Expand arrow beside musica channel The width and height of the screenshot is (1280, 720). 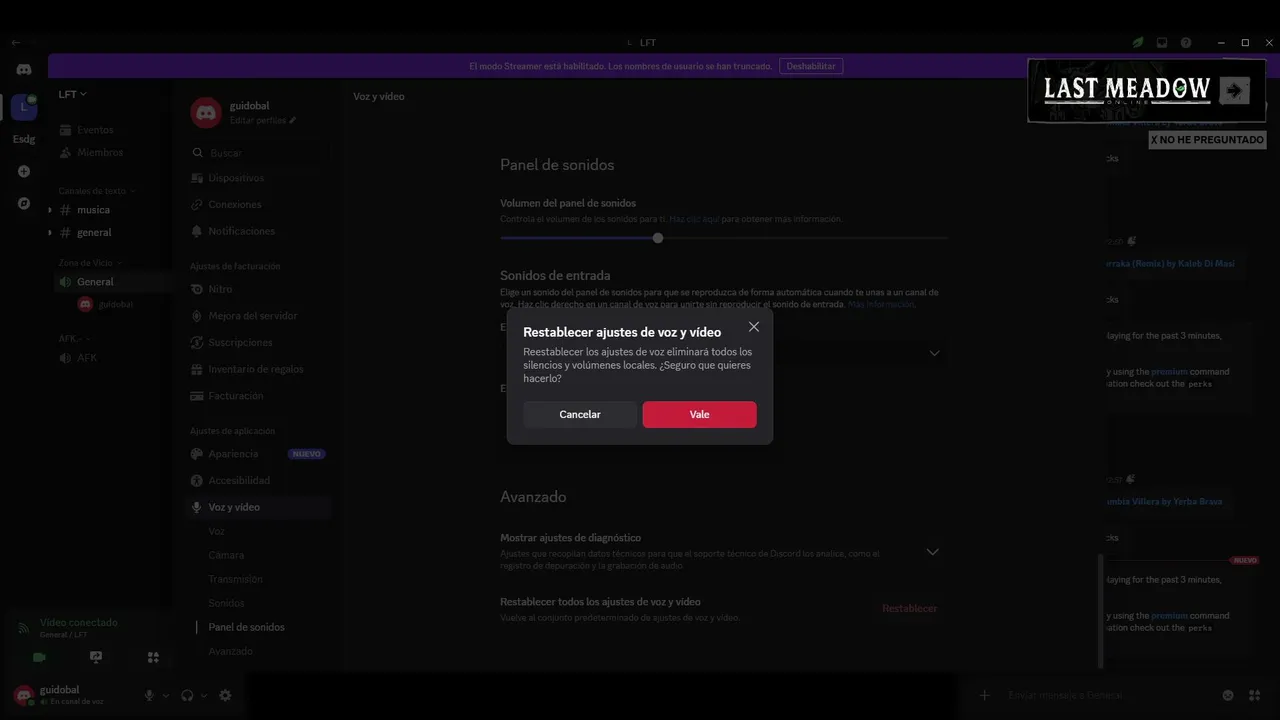click(50, 210)
